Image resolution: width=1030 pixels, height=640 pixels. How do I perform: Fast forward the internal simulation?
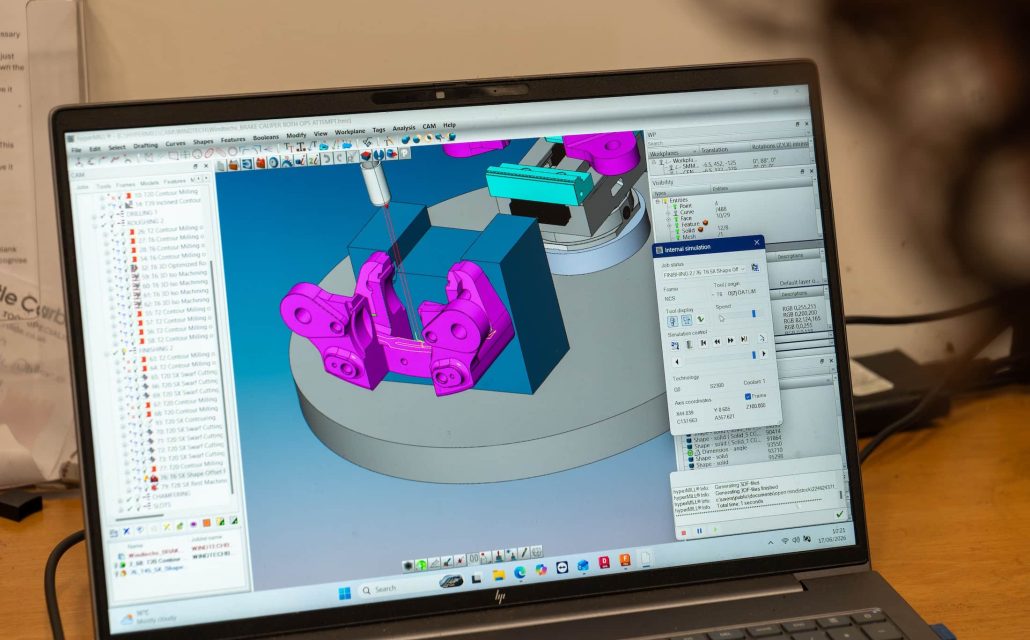click(x=730, y=340)
